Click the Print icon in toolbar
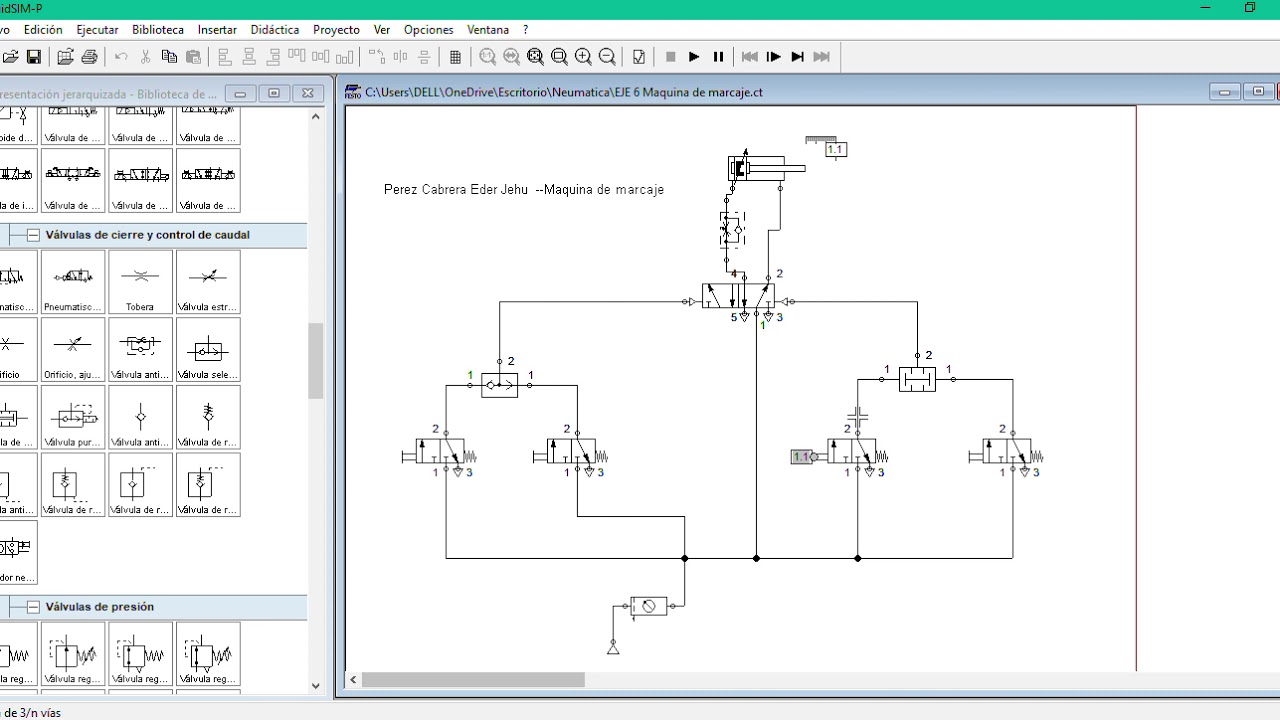 coord(89,57)
